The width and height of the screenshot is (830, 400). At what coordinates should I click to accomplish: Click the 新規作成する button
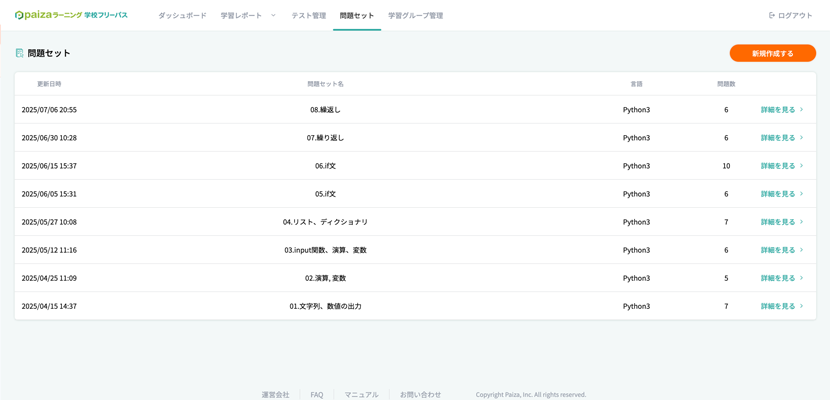coord(773,53)
